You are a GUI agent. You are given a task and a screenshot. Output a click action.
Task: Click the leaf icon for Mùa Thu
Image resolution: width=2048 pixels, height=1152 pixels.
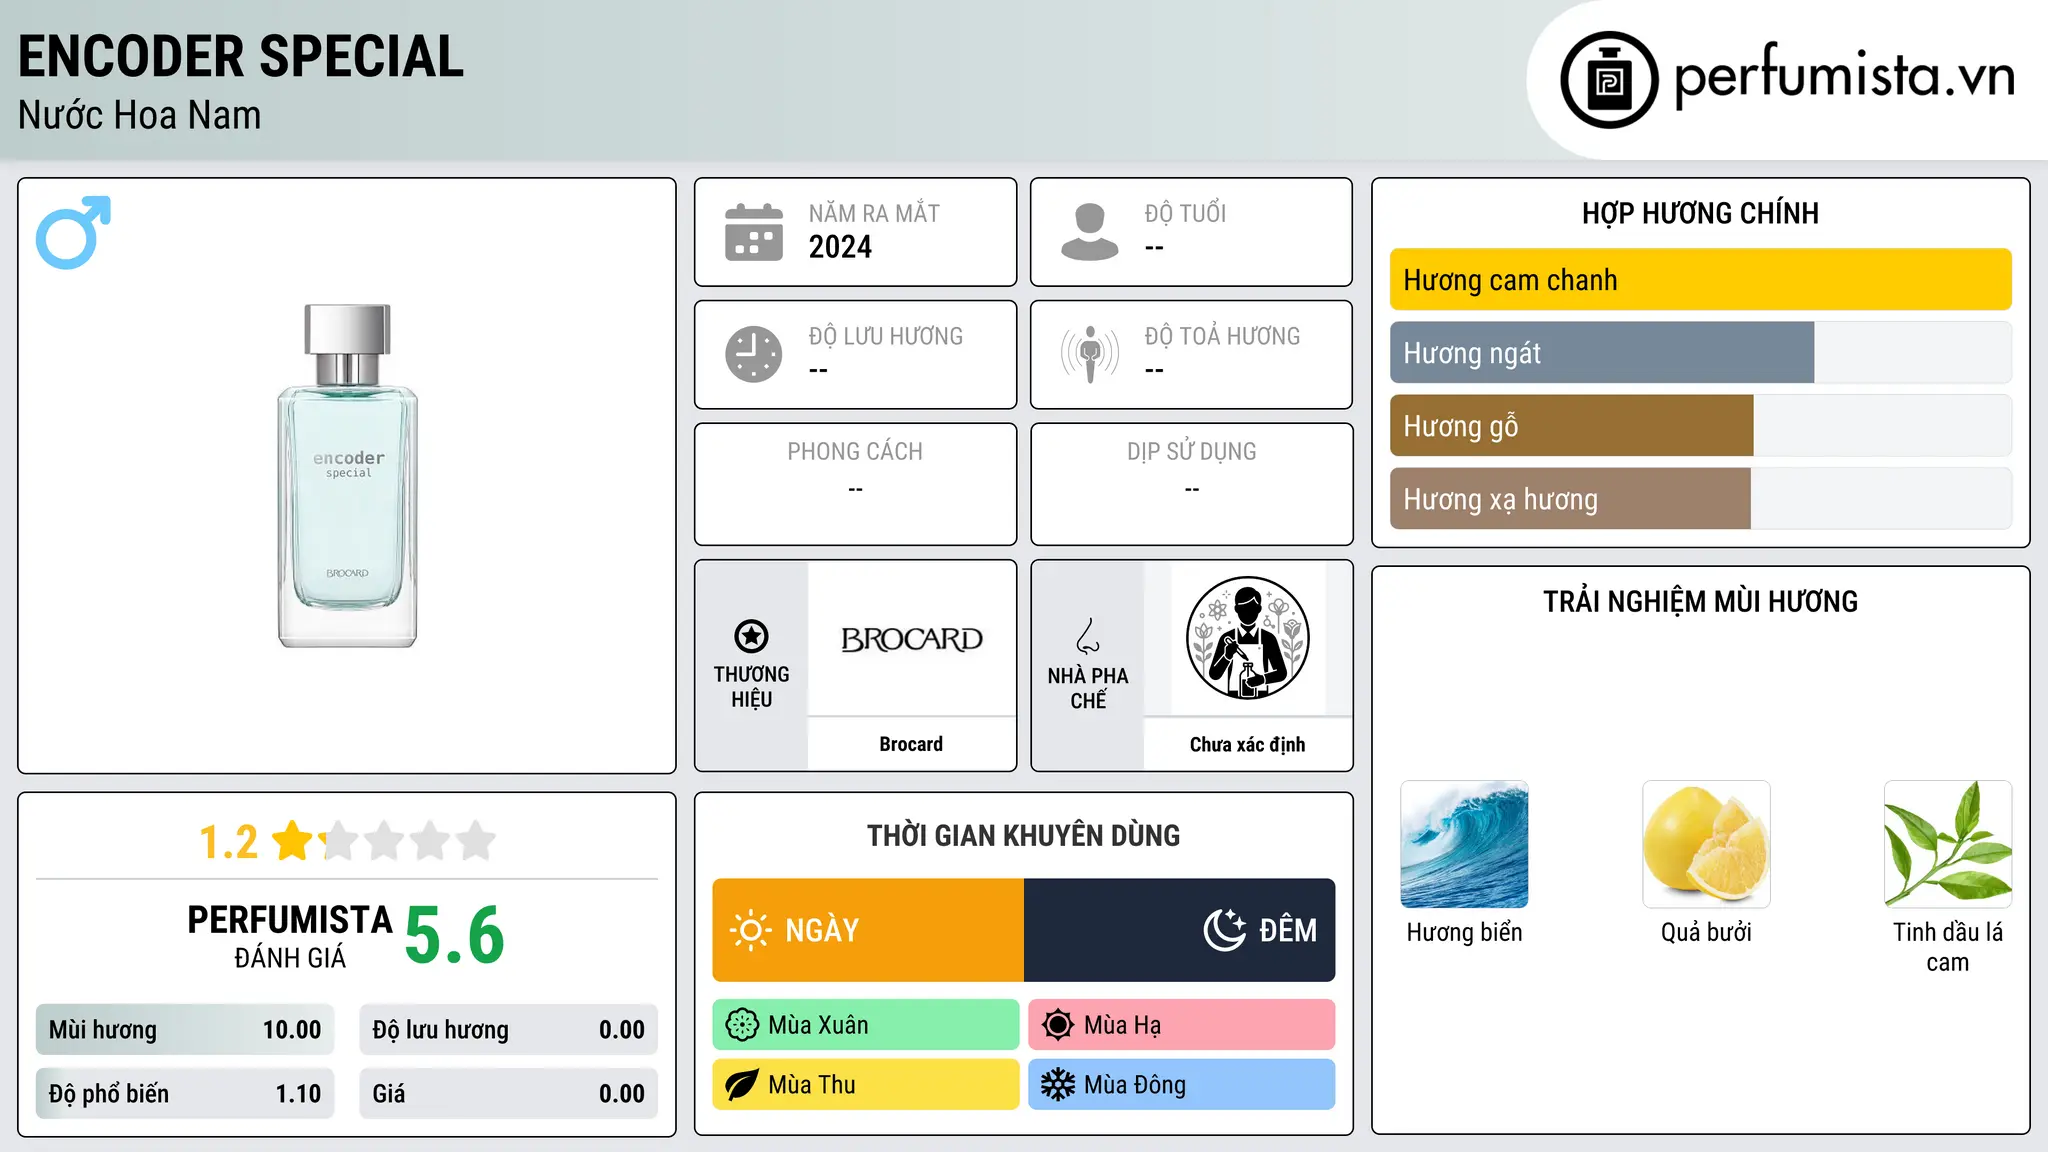coord(742,1085)
